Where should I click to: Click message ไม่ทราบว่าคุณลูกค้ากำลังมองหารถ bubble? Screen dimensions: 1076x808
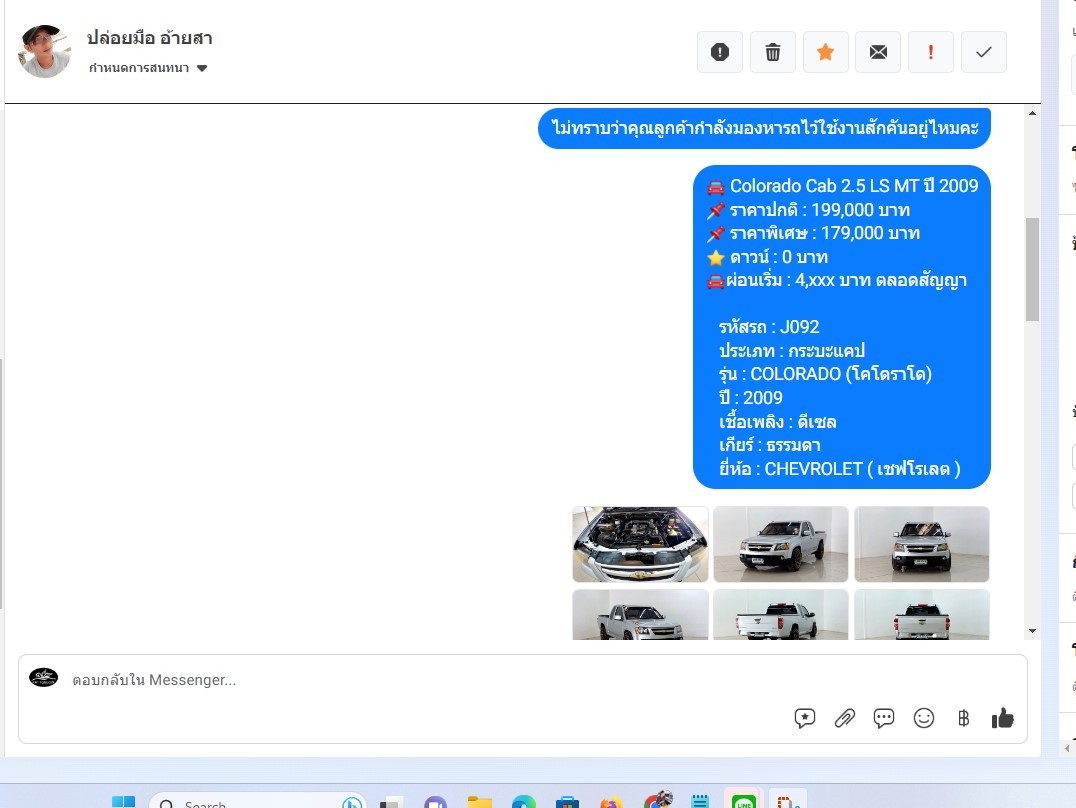(764, 128)
